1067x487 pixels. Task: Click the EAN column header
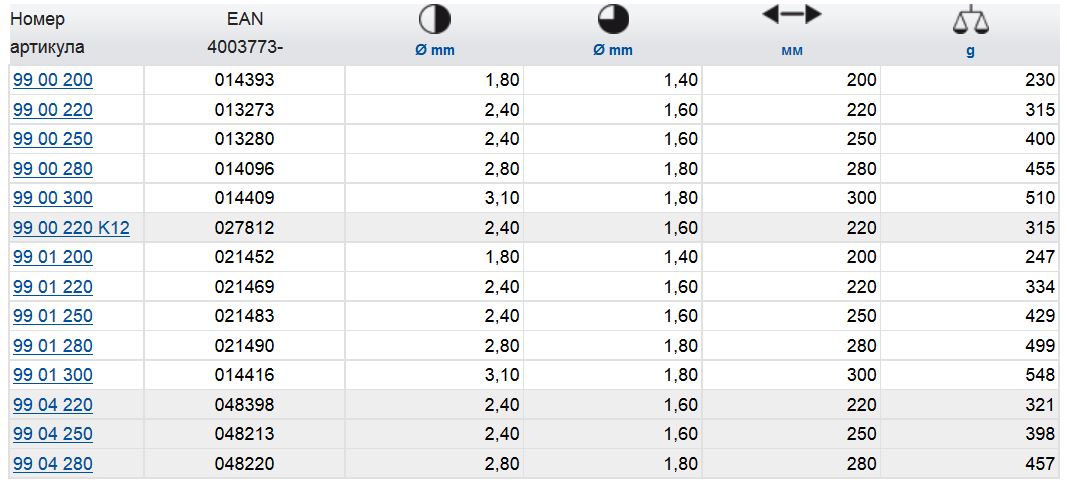click(x=245, y=19)
